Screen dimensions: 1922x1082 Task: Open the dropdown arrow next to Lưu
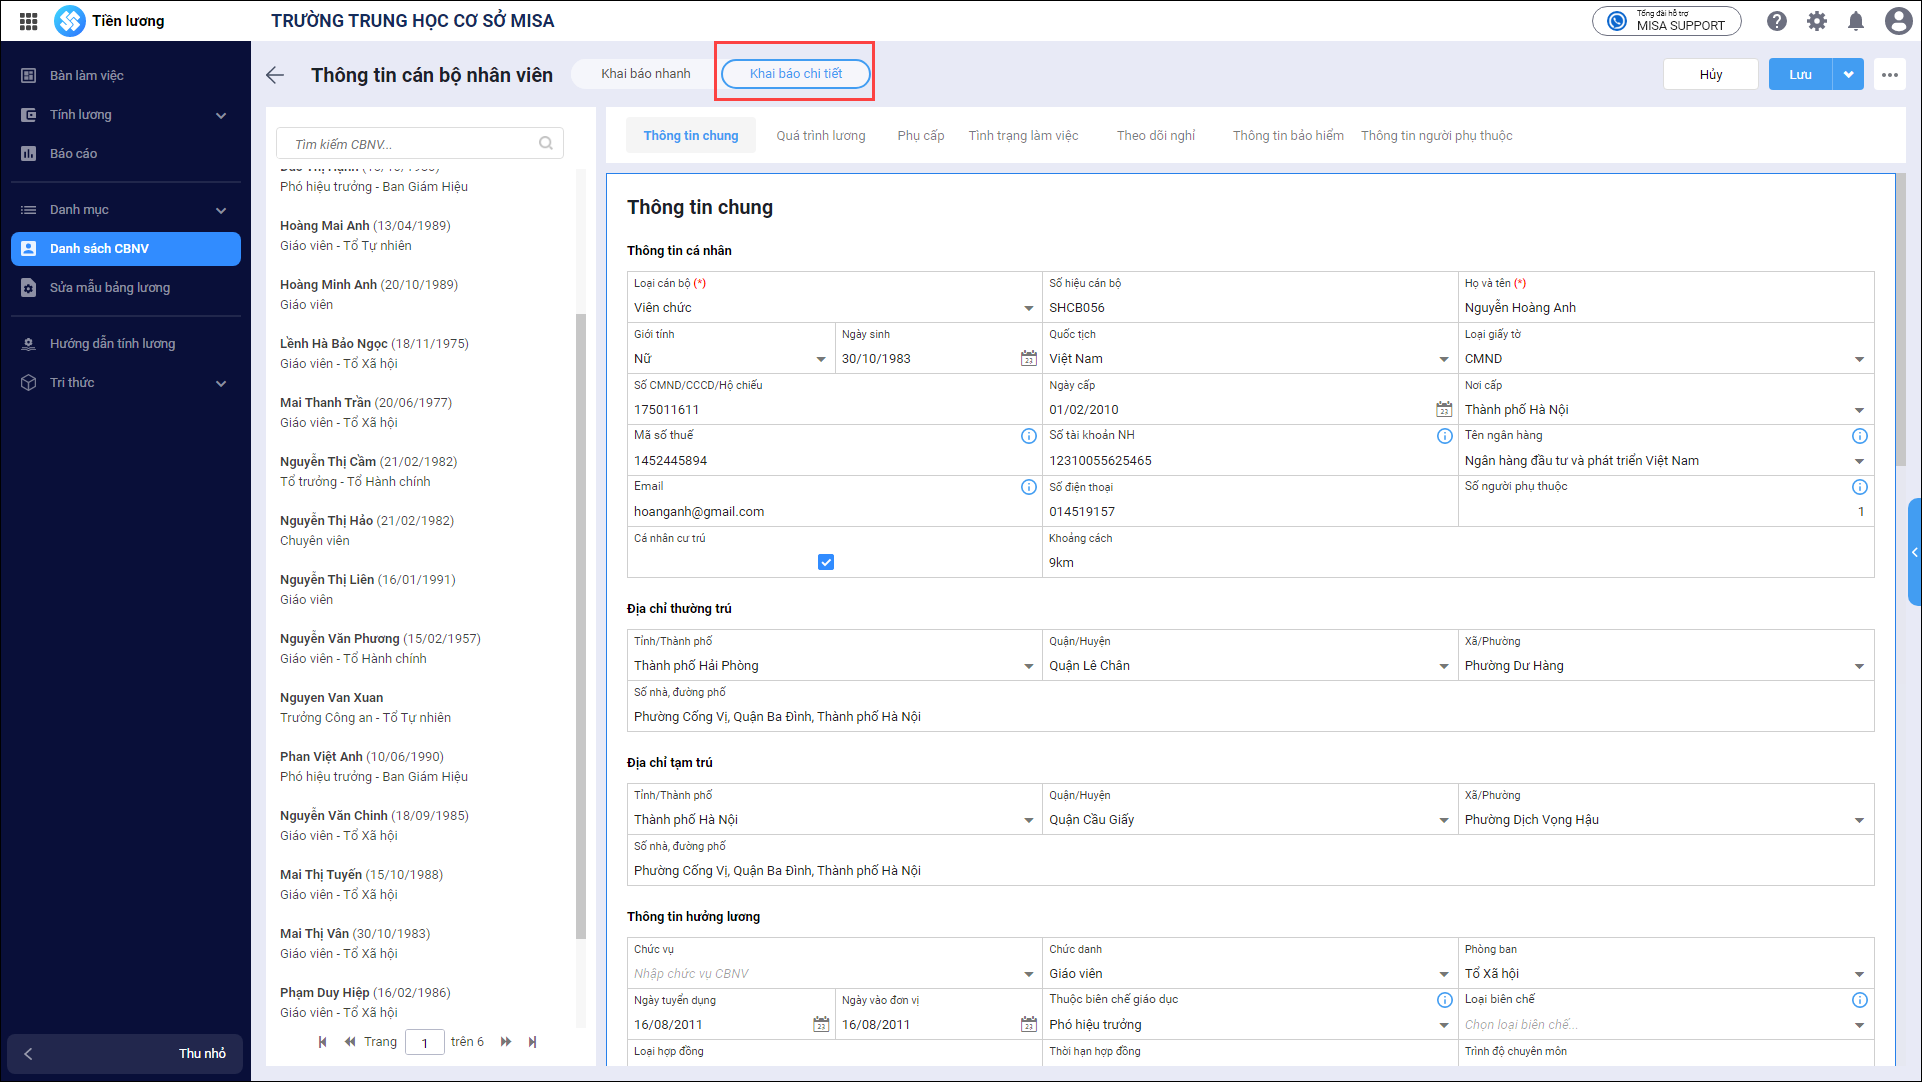point(1848,74)
